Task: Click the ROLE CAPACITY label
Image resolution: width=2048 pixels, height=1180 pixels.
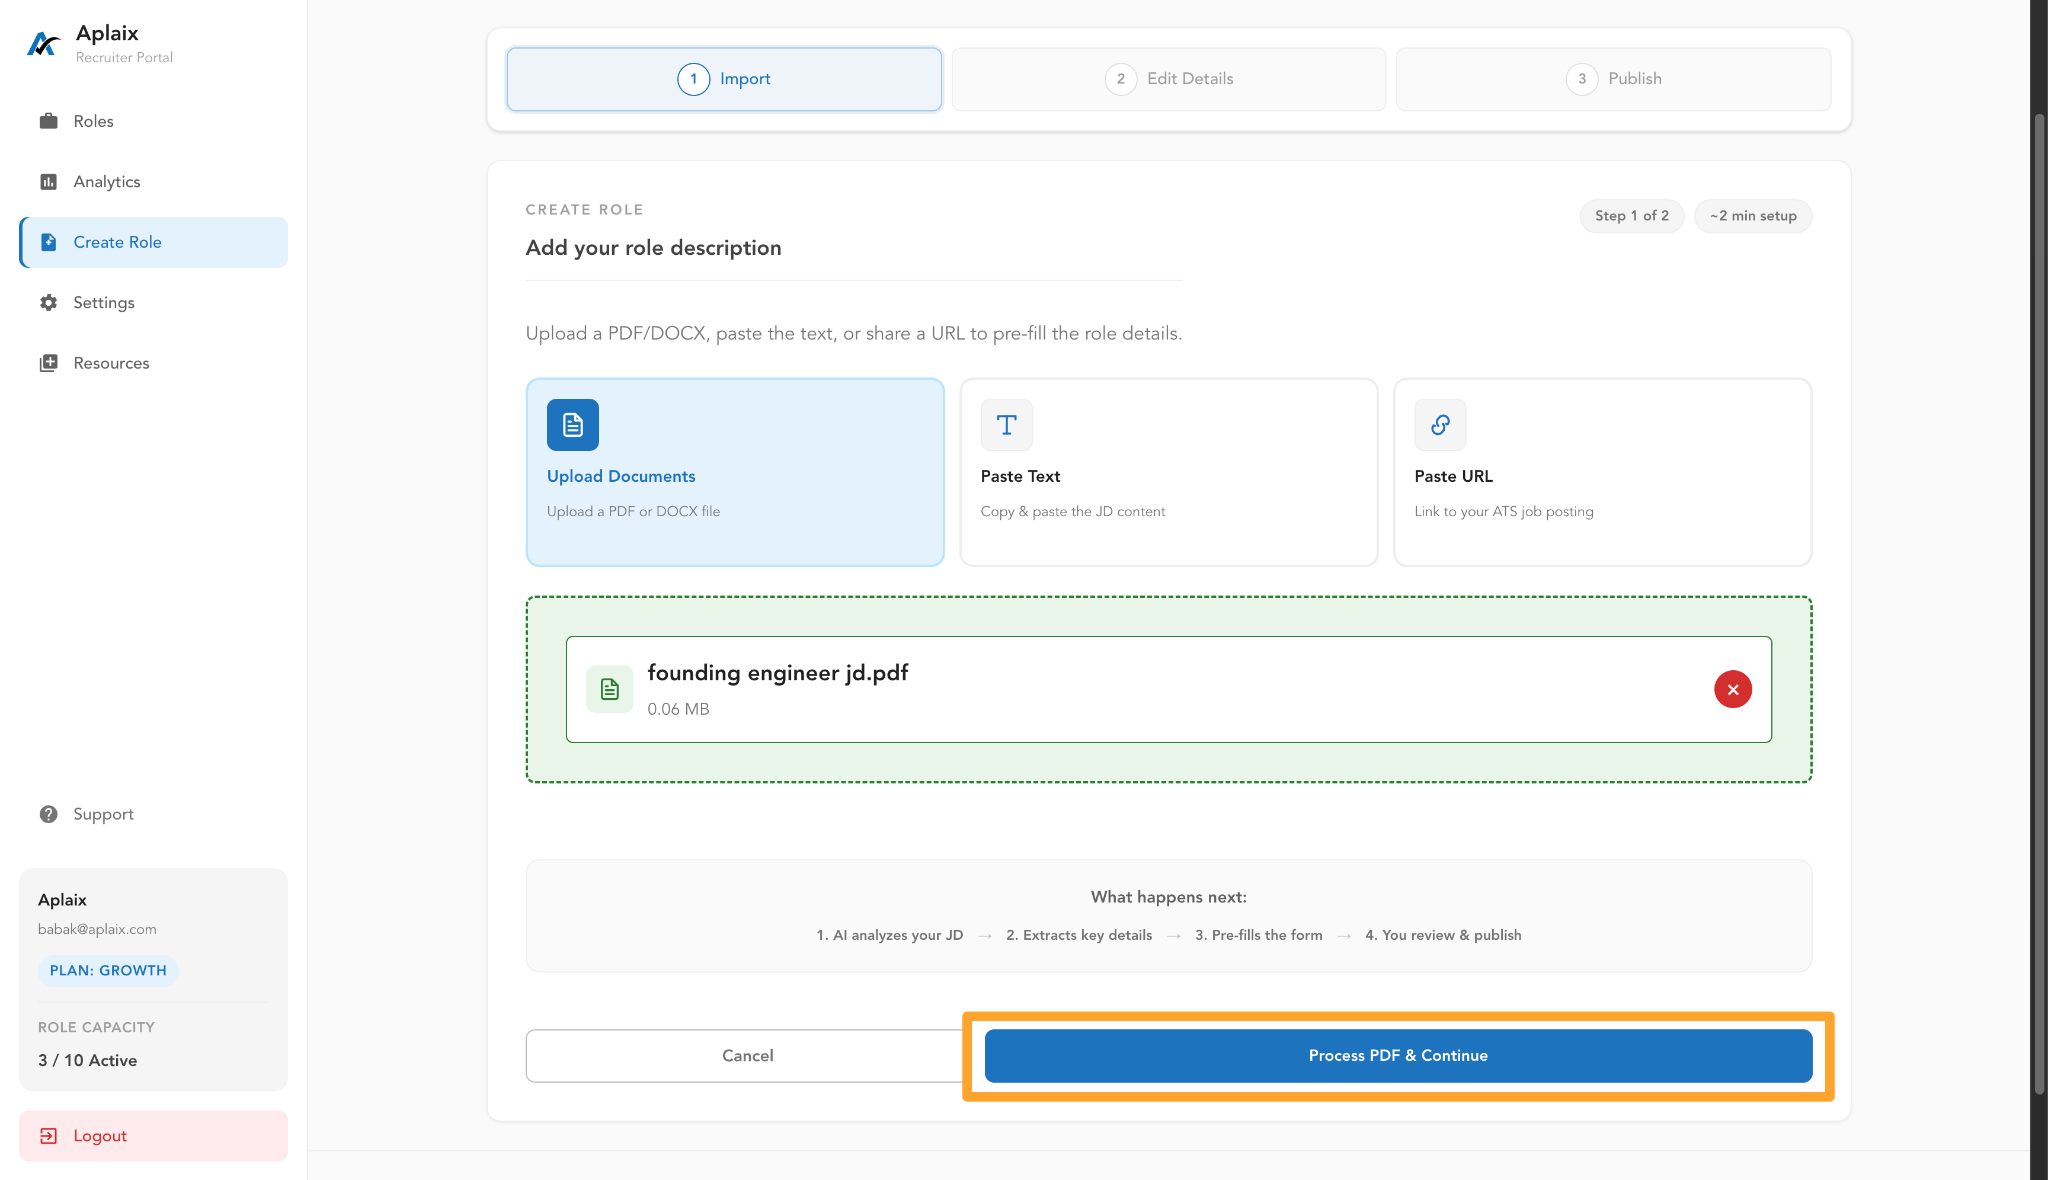Action: click(x=96, y=1027)
